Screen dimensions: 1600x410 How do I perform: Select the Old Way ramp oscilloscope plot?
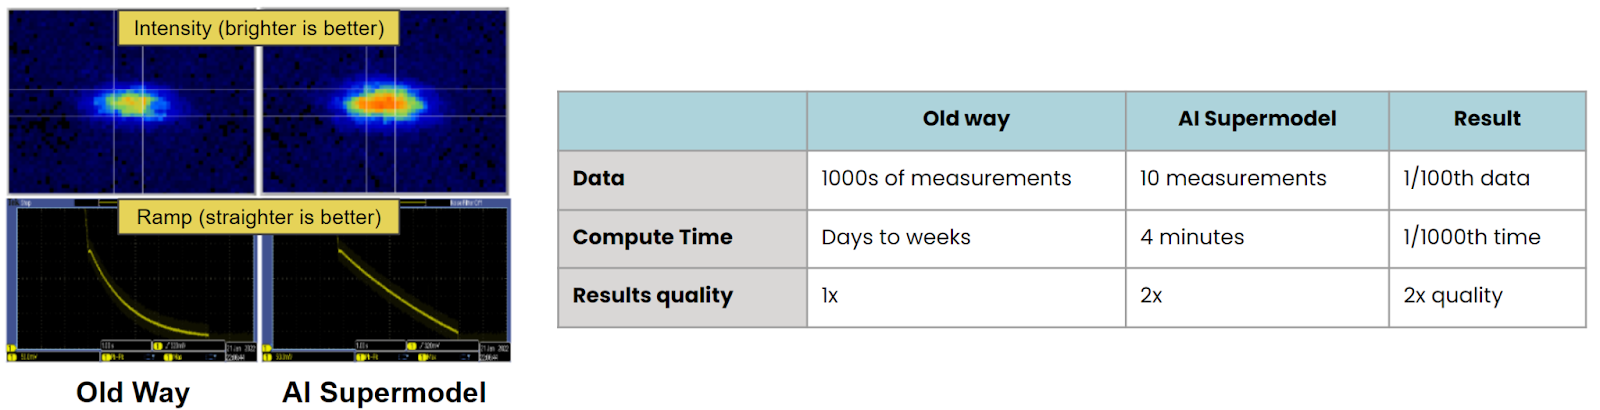132,281
